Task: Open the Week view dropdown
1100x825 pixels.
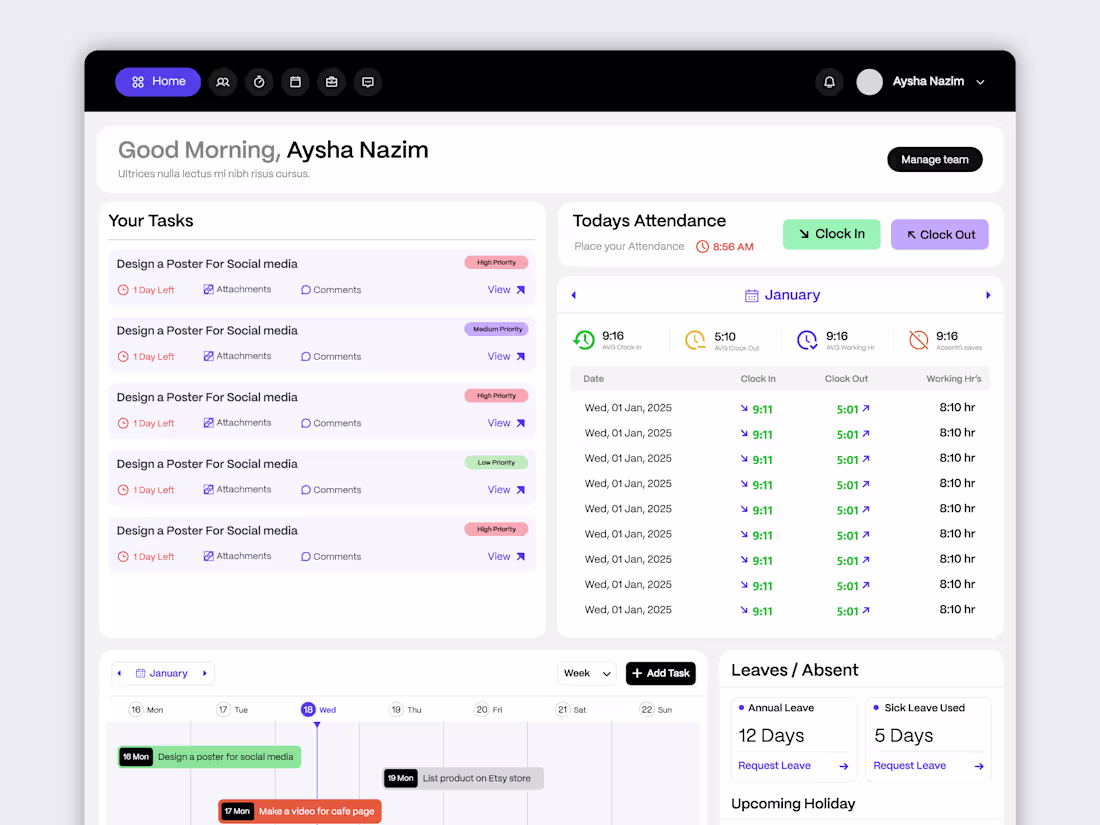Action: tap(586, 673)
